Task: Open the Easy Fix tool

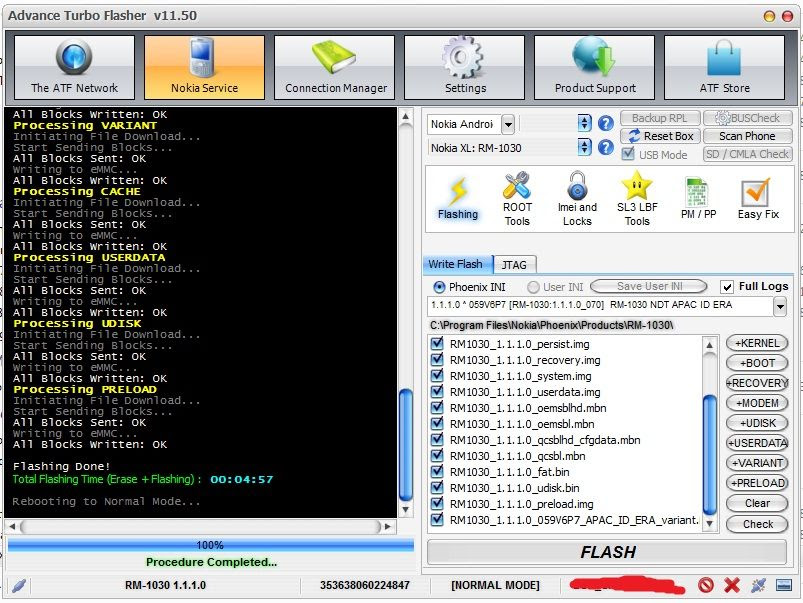Action: [x=758, y=199]
